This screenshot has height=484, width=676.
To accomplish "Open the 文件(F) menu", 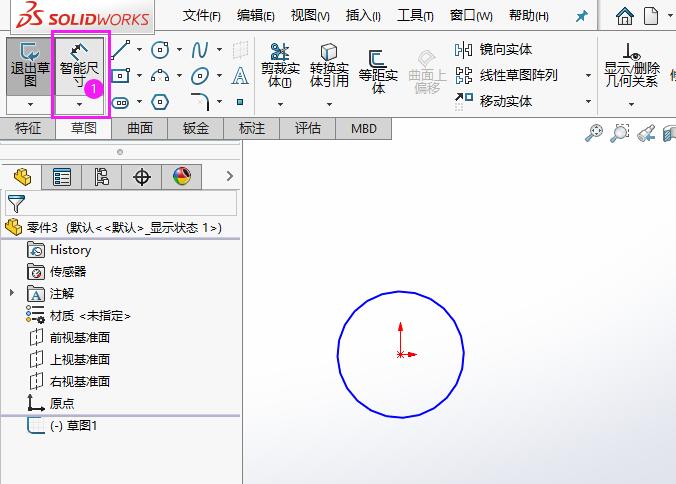I will click(x=201, y=16).
